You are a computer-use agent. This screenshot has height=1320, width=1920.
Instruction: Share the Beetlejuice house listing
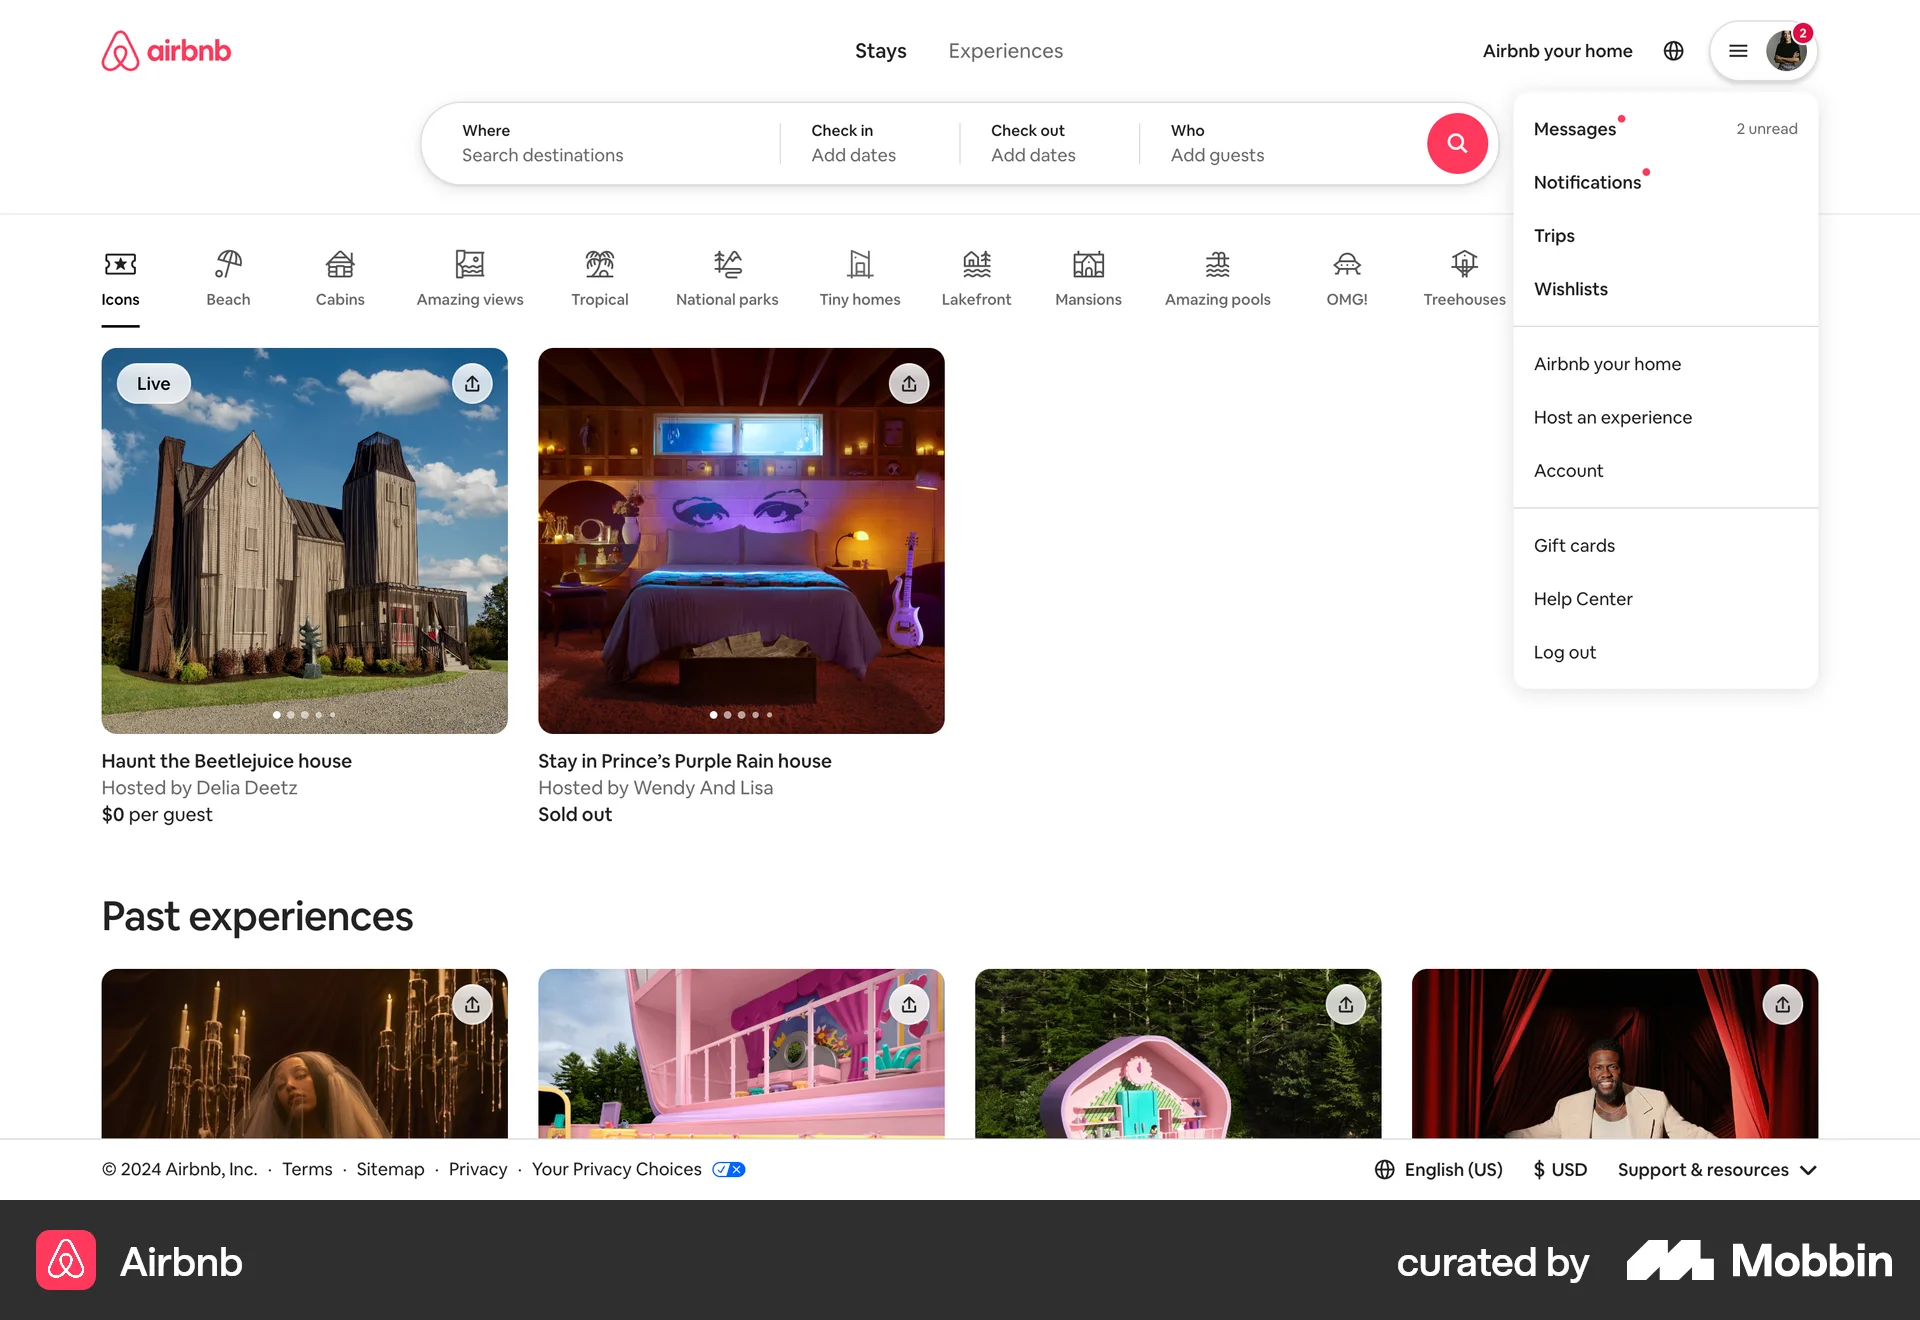[473, 383]
